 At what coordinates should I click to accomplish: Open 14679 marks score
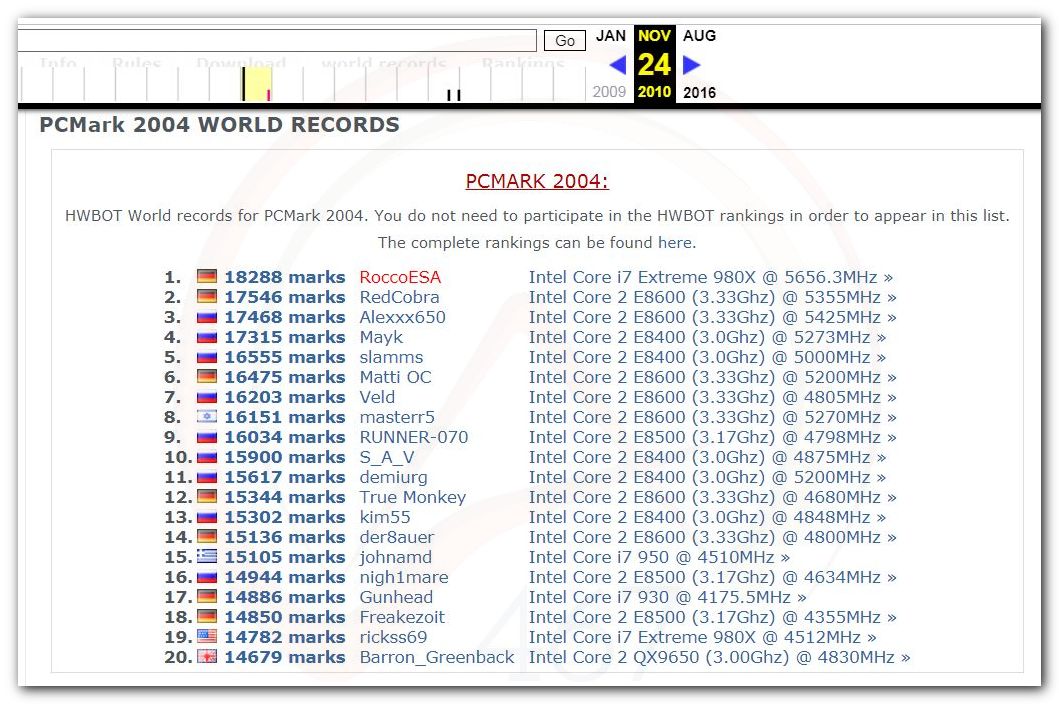pos(284,657)
